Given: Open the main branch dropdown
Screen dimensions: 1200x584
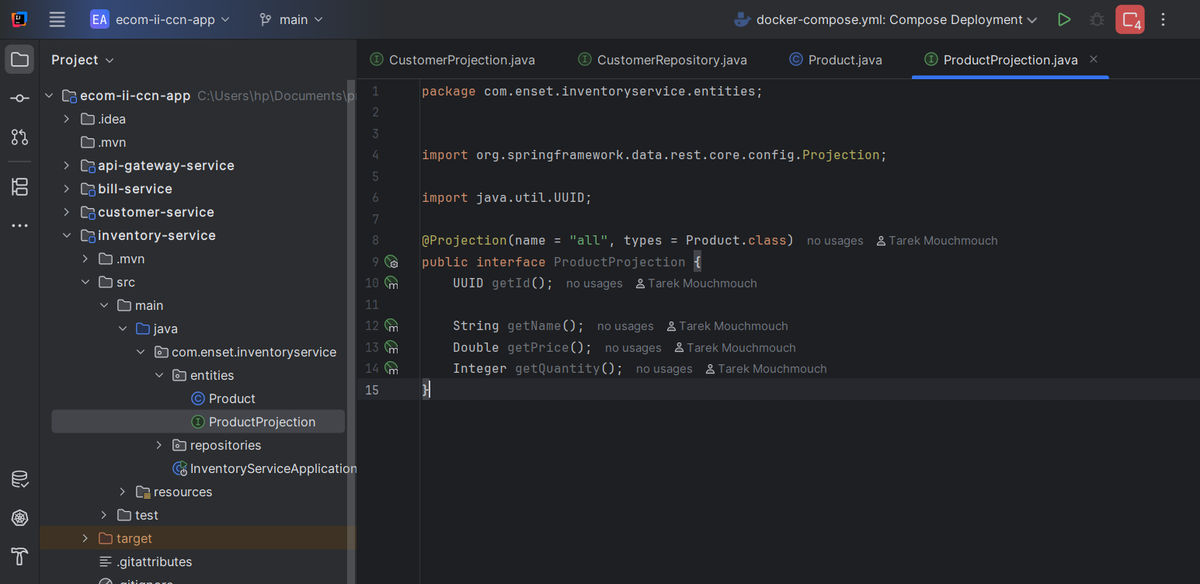Looking at the screenshot, I should coord(291,19).
